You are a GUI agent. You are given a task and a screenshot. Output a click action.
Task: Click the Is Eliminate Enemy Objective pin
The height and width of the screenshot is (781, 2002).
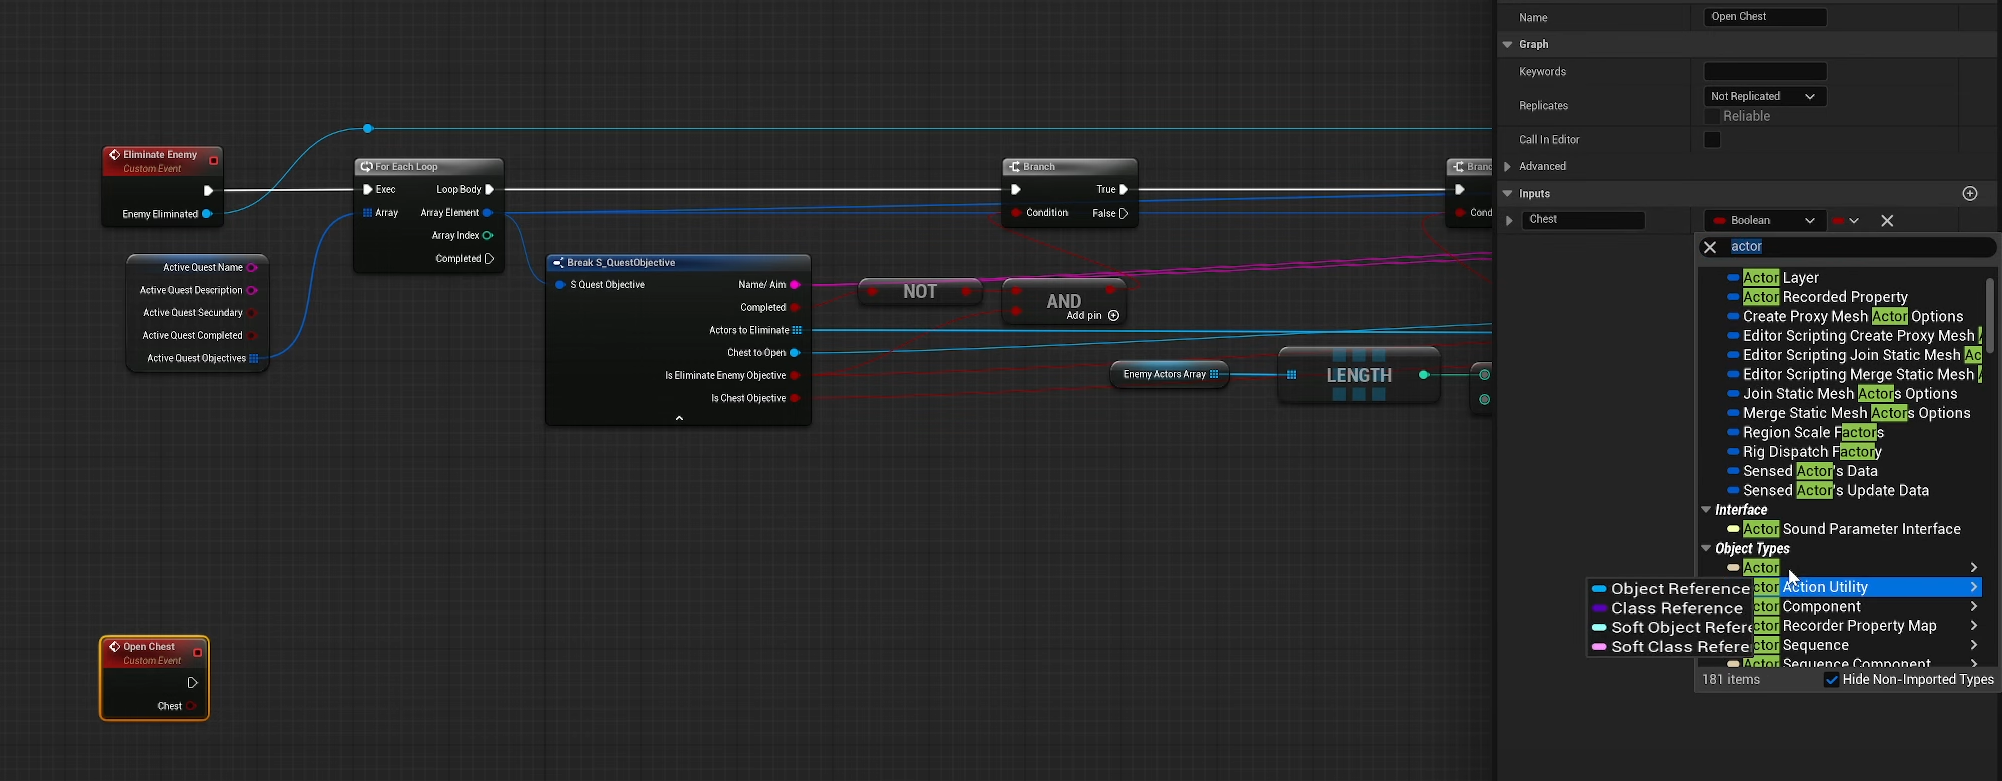795,376
